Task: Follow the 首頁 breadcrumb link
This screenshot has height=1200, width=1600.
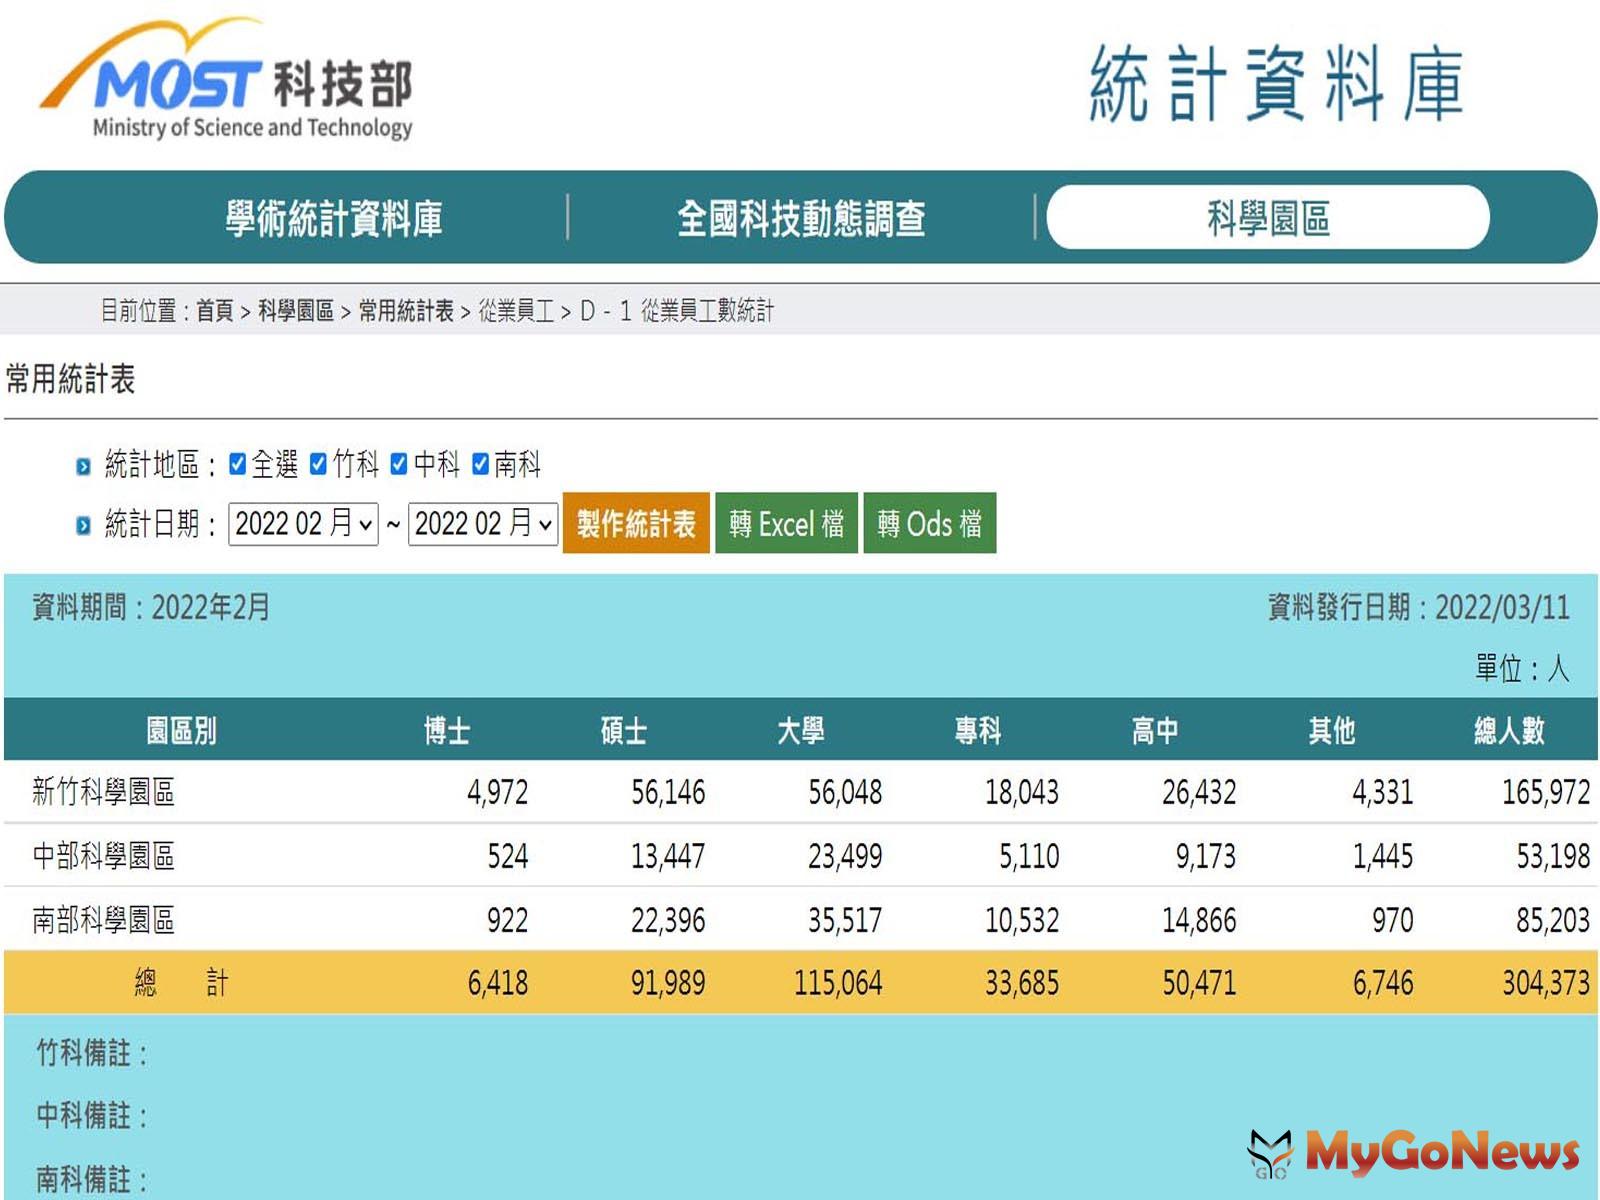Action: point(214,311)
